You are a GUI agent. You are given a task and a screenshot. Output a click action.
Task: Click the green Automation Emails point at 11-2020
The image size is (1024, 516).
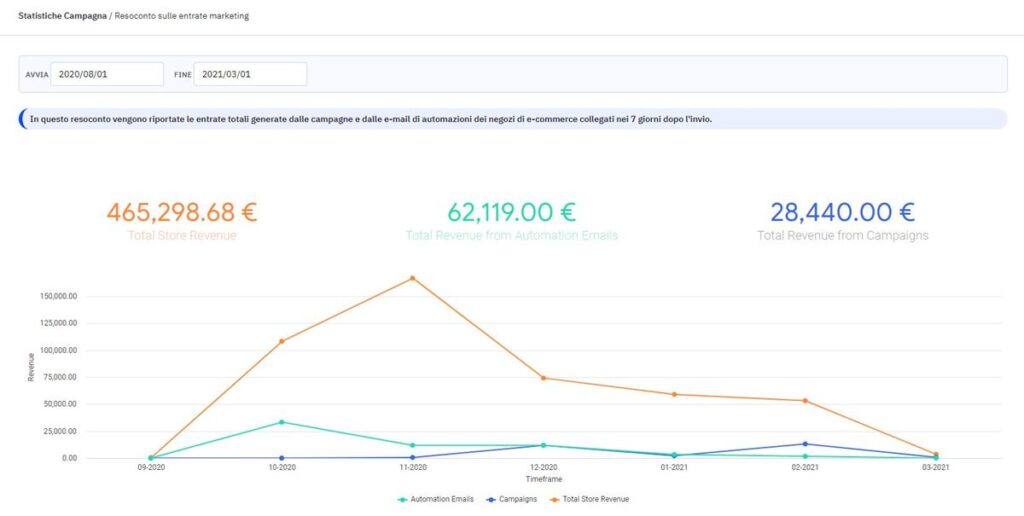tap(412, 445)
